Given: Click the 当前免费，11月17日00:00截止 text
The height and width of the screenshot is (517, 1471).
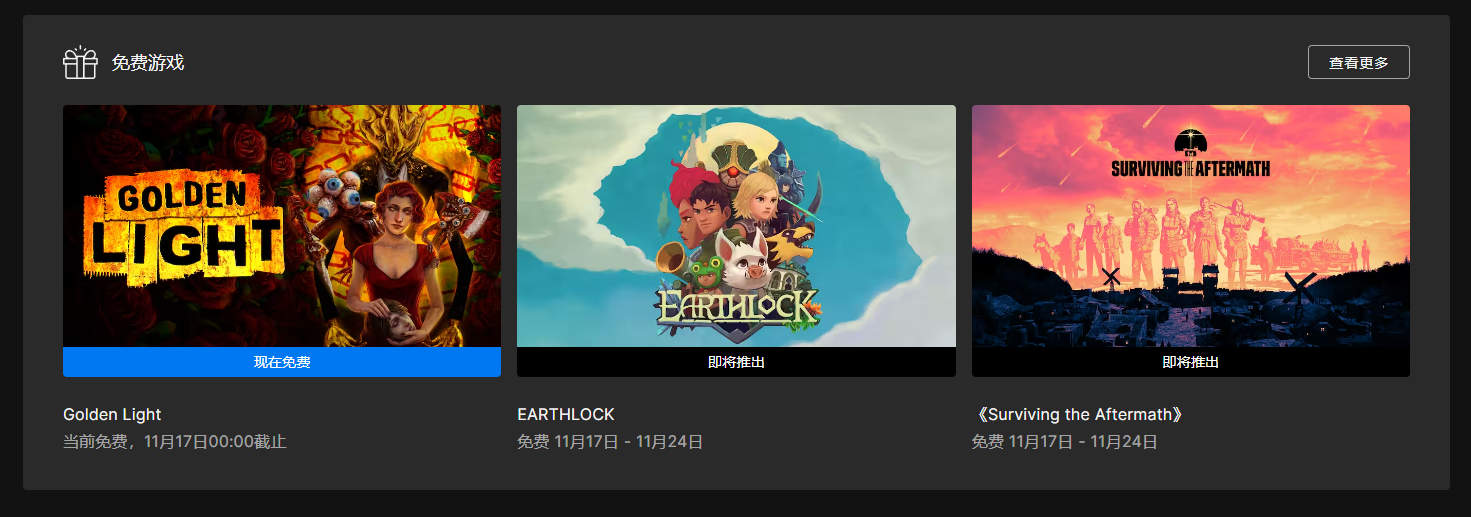Looking at the screenshot, I should click(175, 441).
